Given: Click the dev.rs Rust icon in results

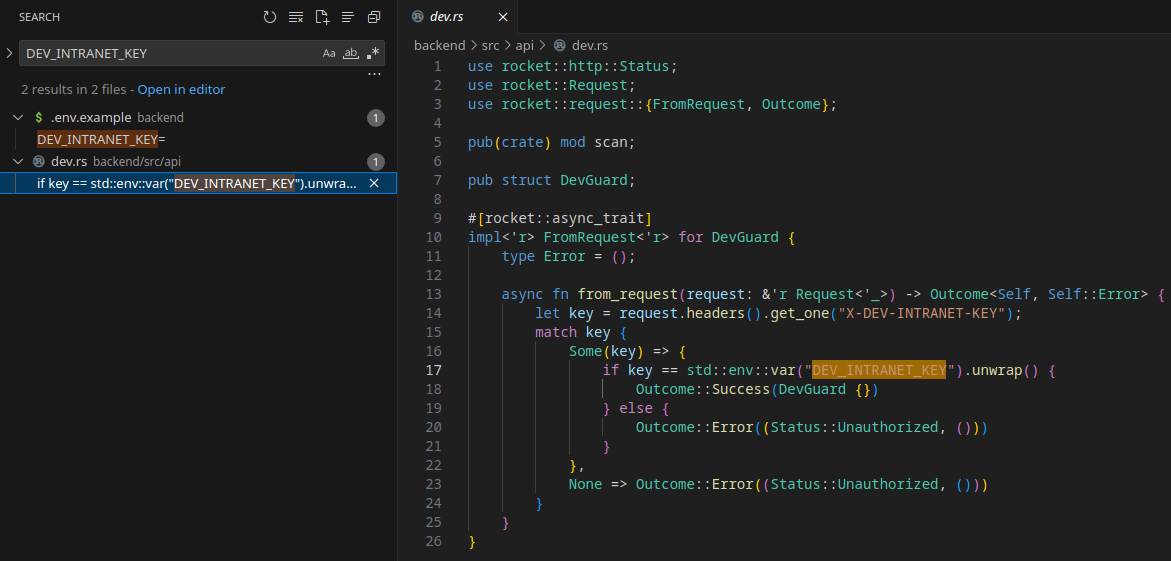Looking at the screenshot, I should (39, 161).
